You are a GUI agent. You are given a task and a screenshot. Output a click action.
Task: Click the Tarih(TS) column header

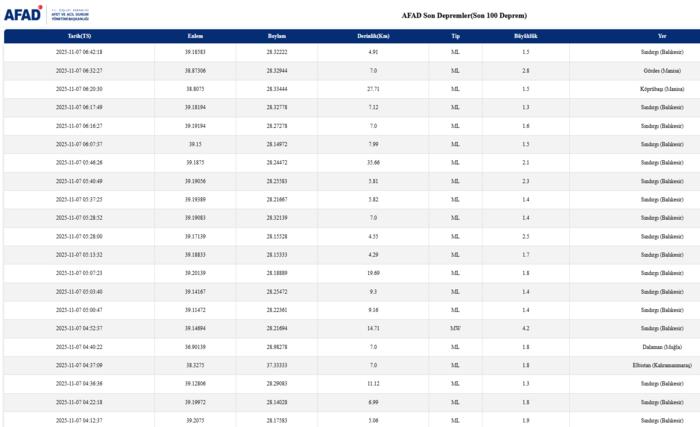79,36
